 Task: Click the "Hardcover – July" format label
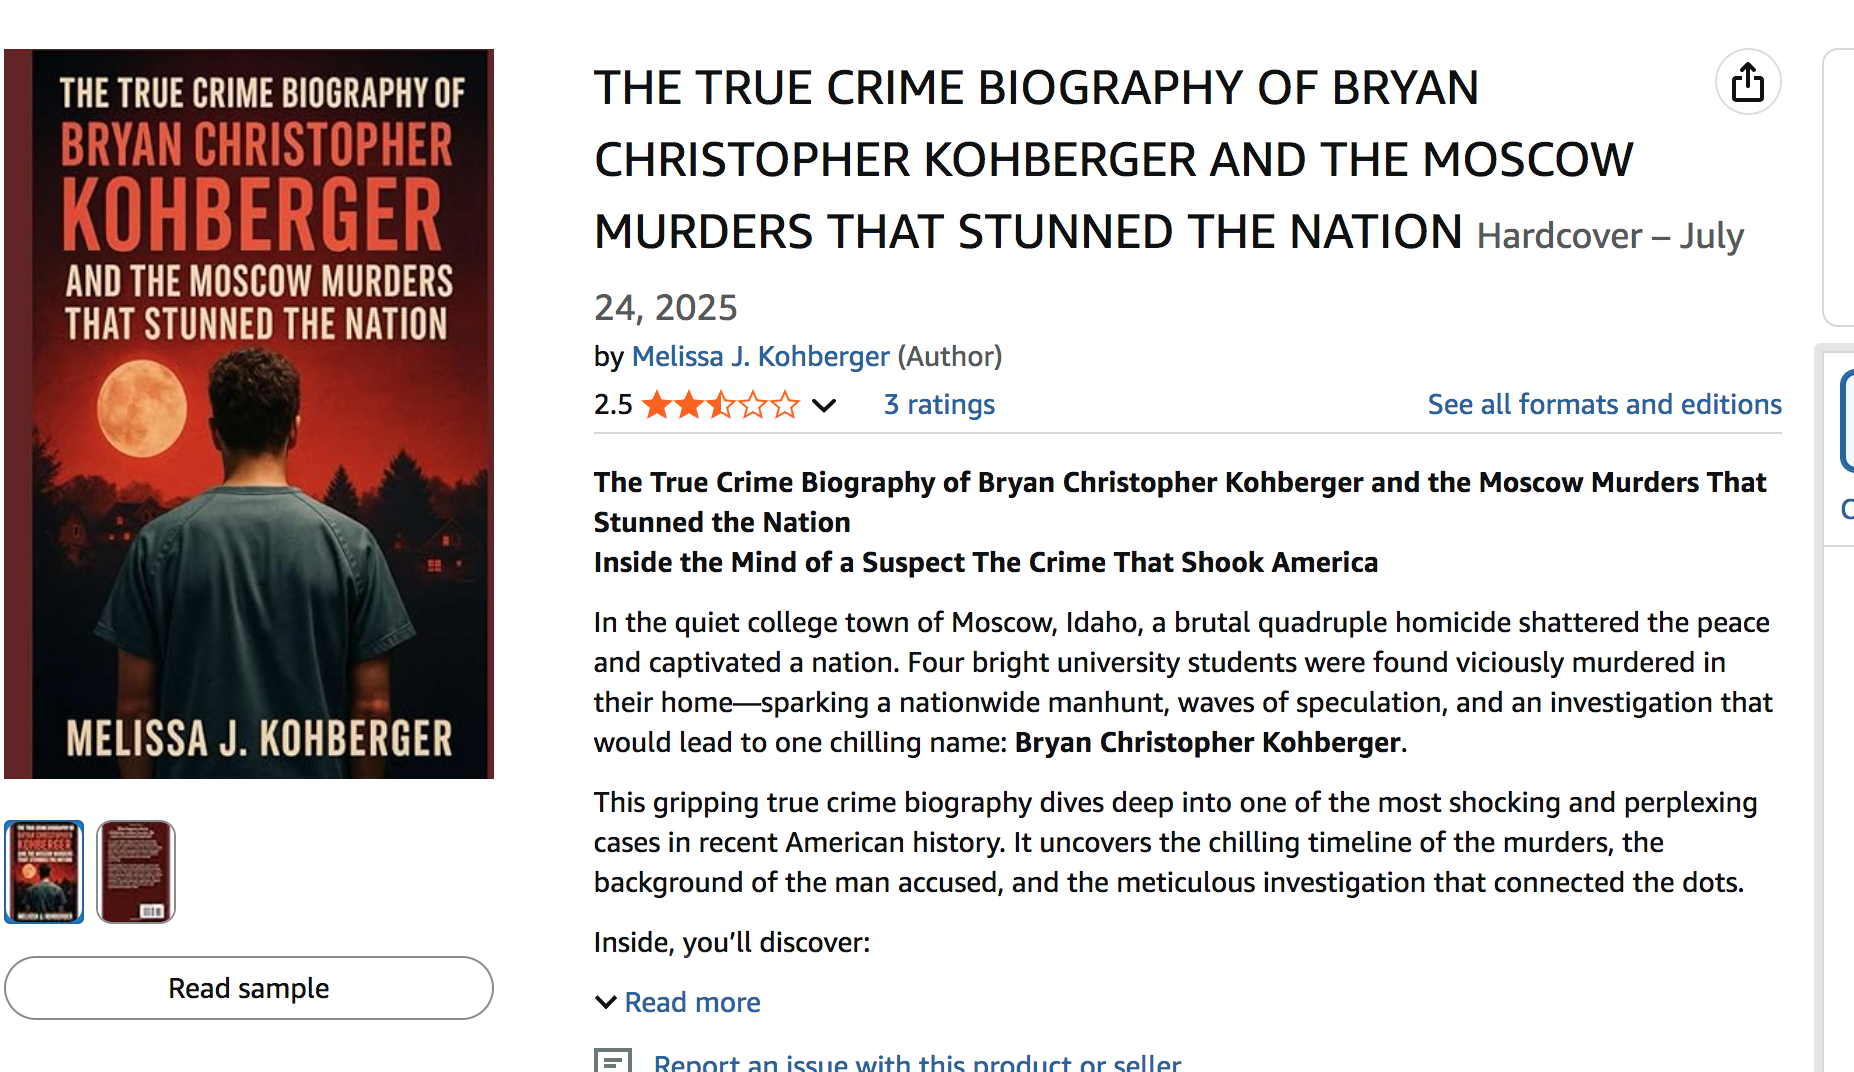[1610, 237]
